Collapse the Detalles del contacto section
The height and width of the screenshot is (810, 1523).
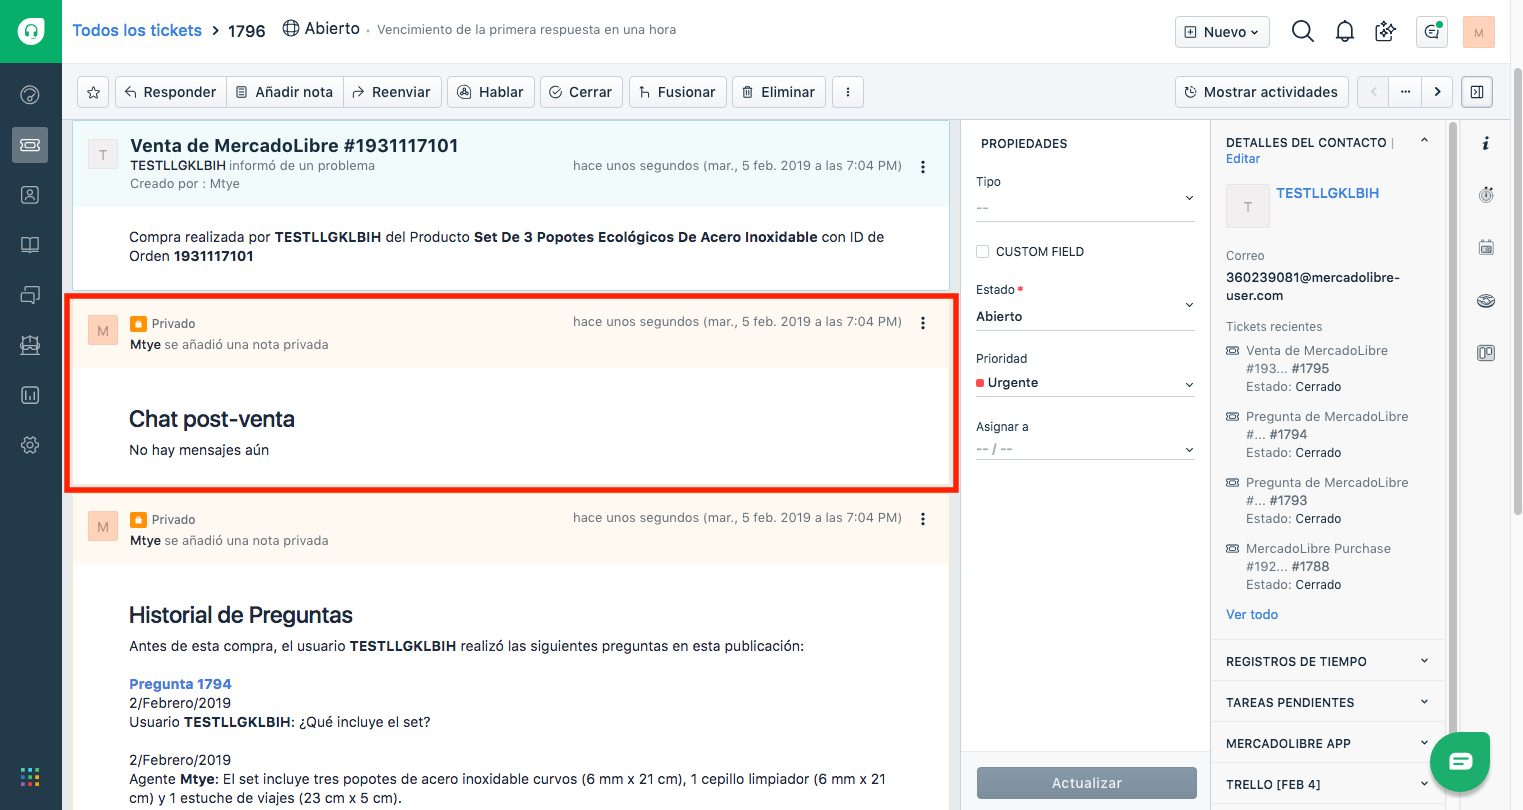(1425, 142)
